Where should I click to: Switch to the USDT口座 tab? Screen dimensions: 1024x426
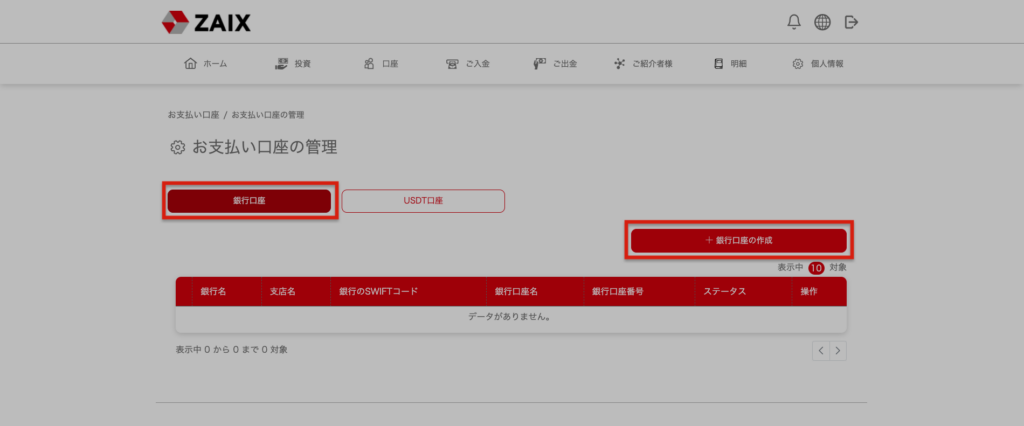click(x=423, y=201)
